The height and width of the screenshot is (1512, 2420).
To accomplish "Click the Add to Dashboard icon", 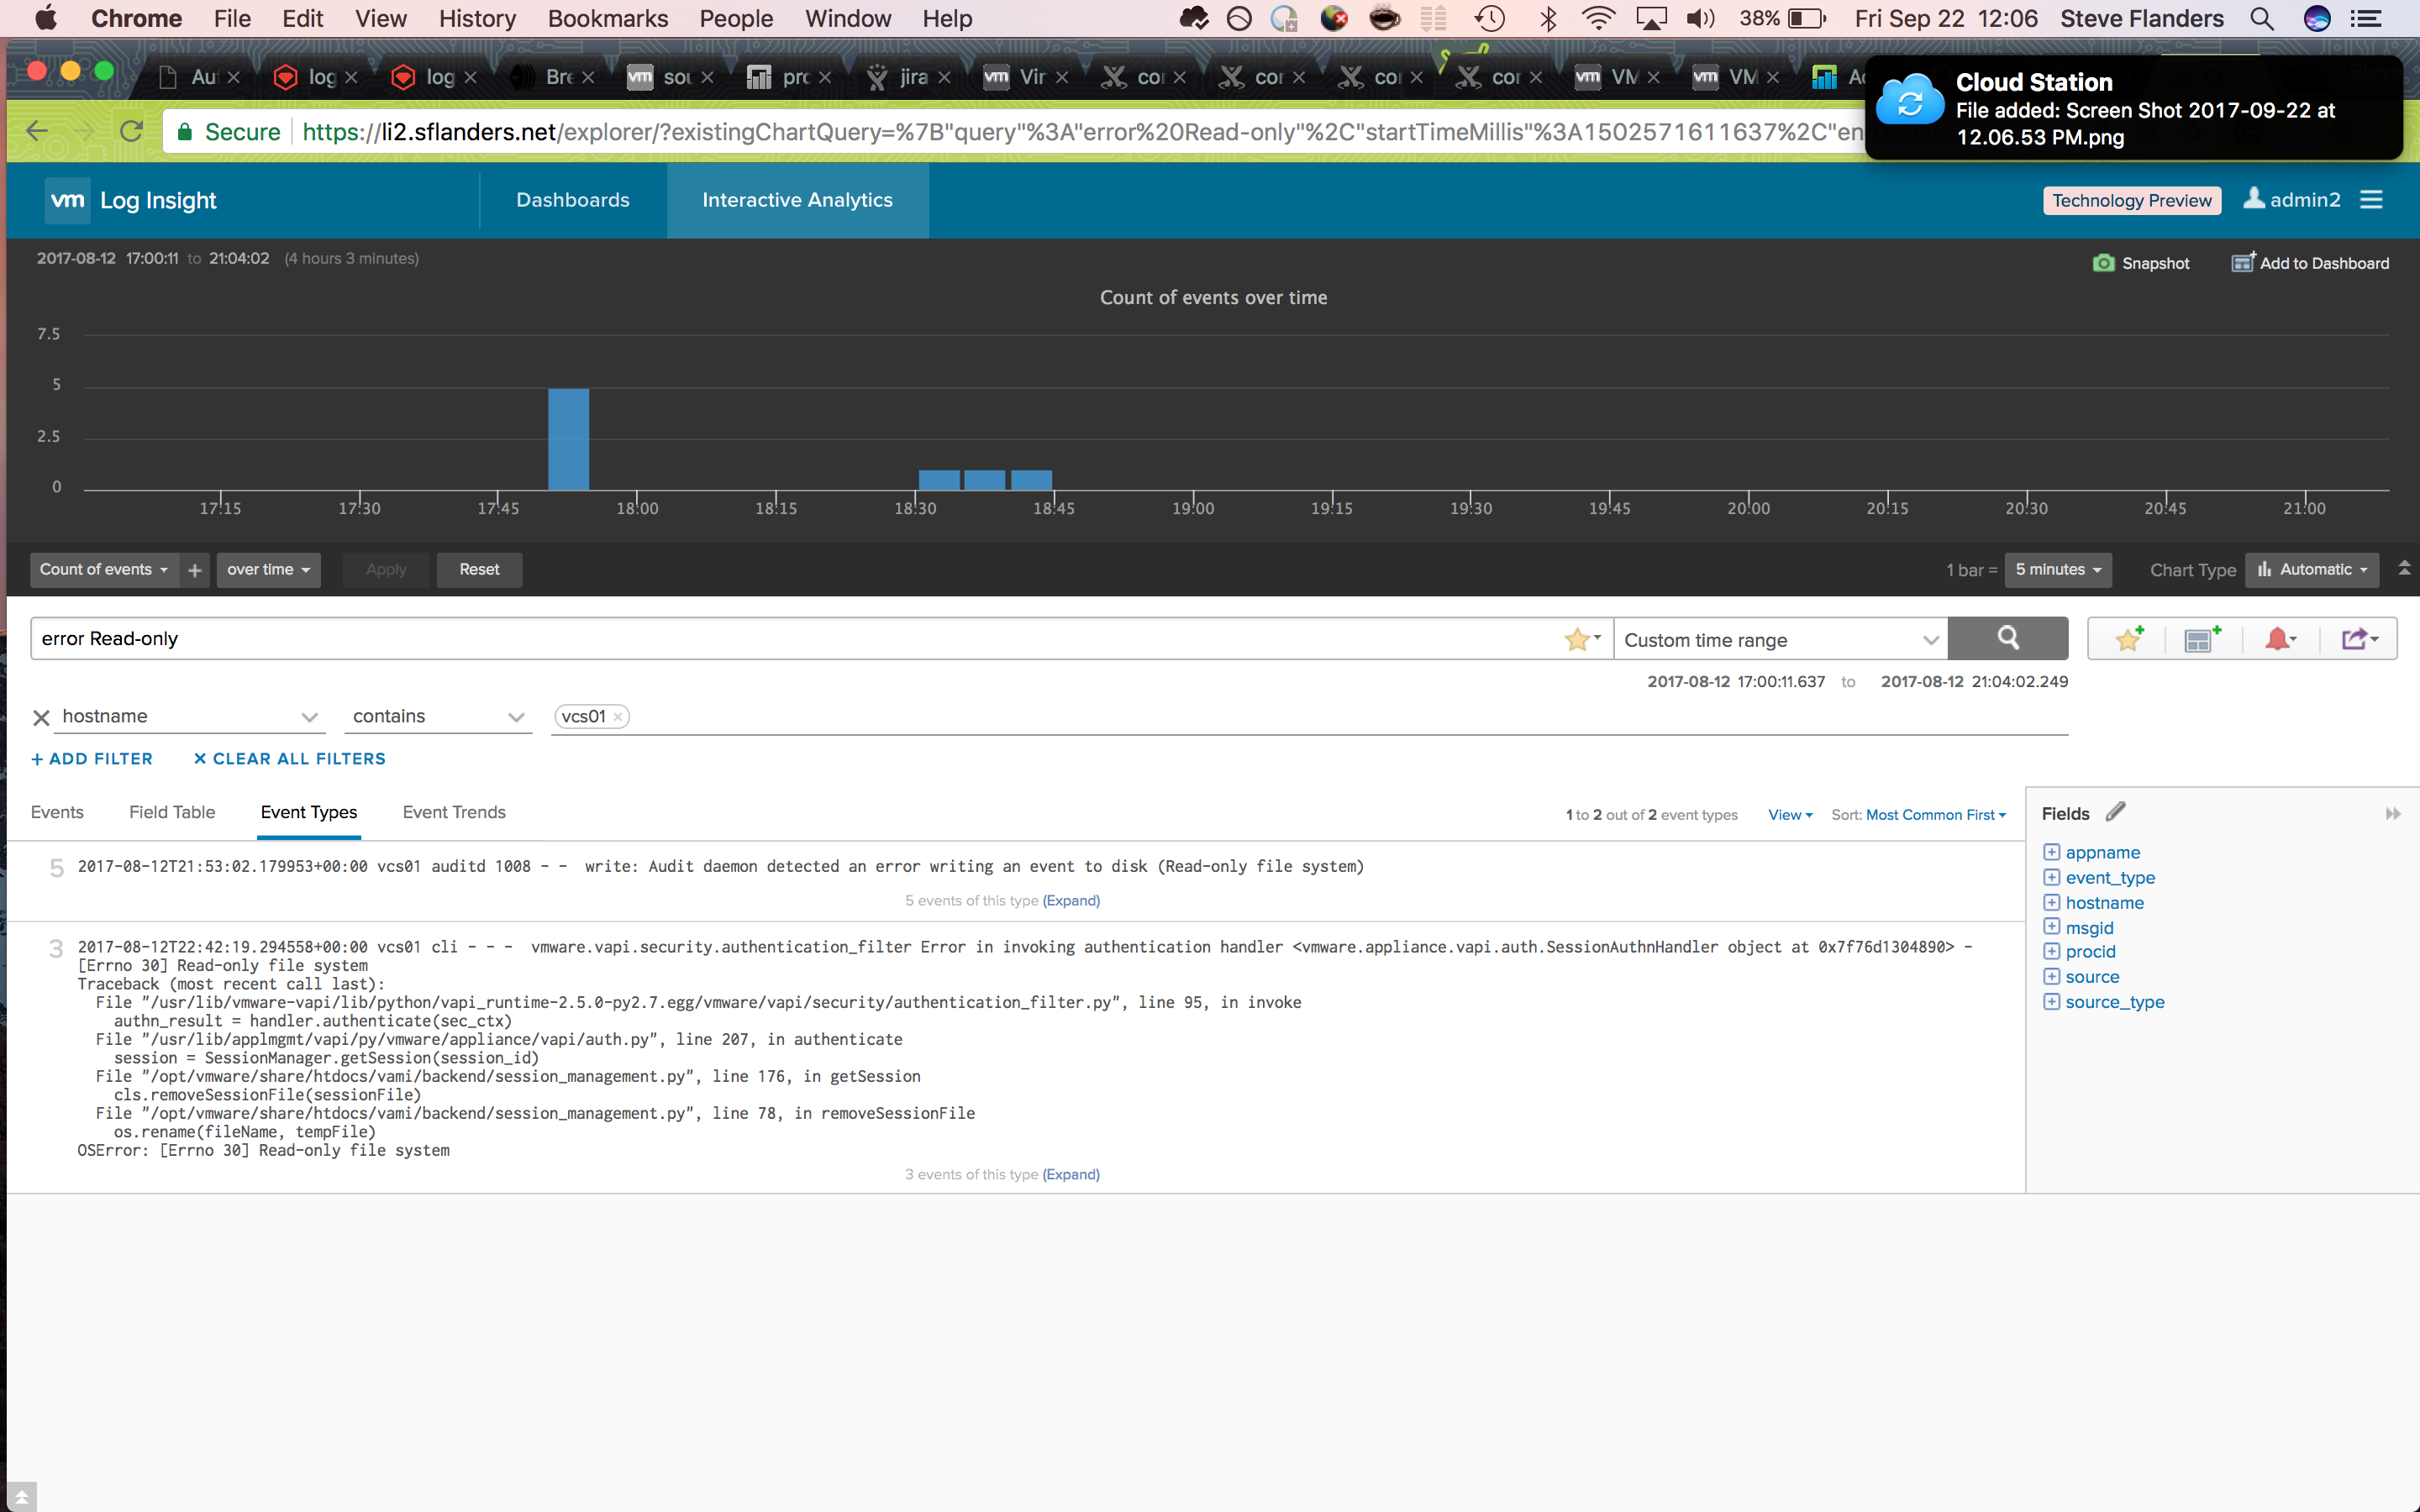I will click(x=2243, y=262).
